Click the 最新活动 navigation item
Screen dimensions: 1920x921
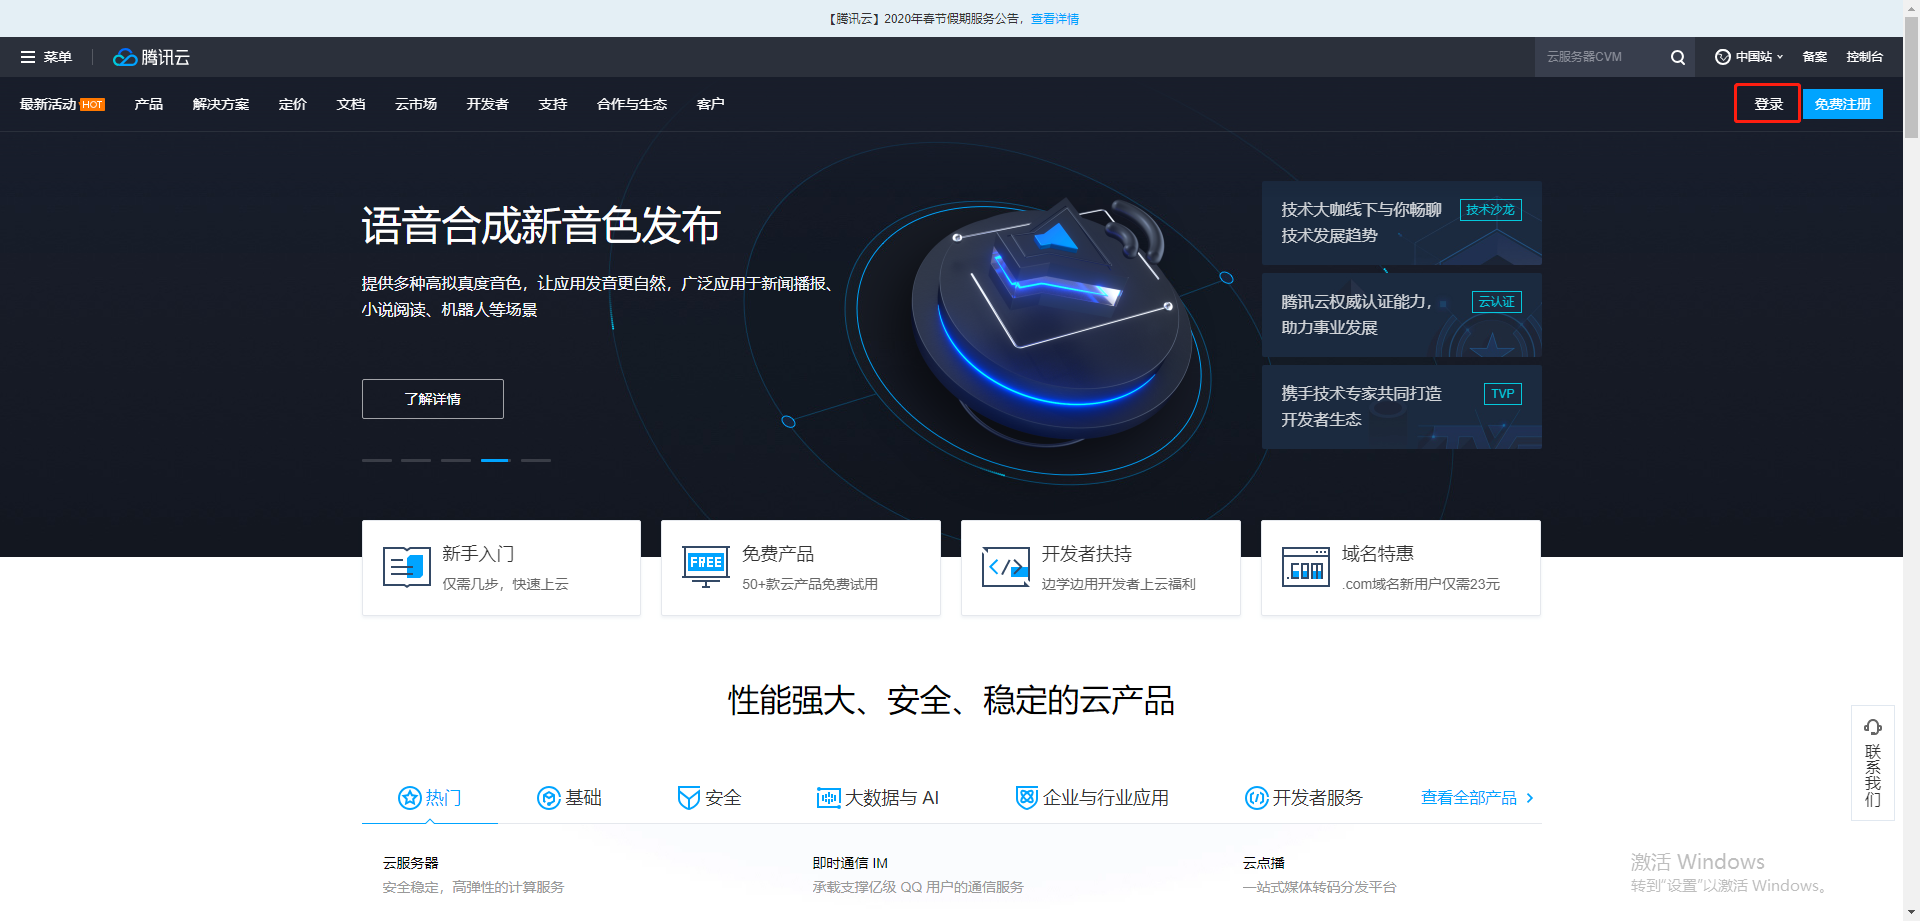point(48,104)
